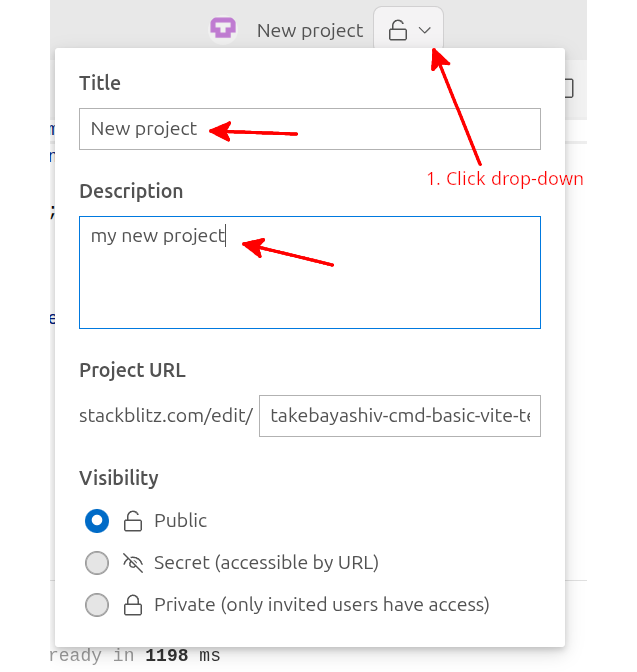
Task: Click 'Secret (accessible by URL)' label
Action: [266, 563]
